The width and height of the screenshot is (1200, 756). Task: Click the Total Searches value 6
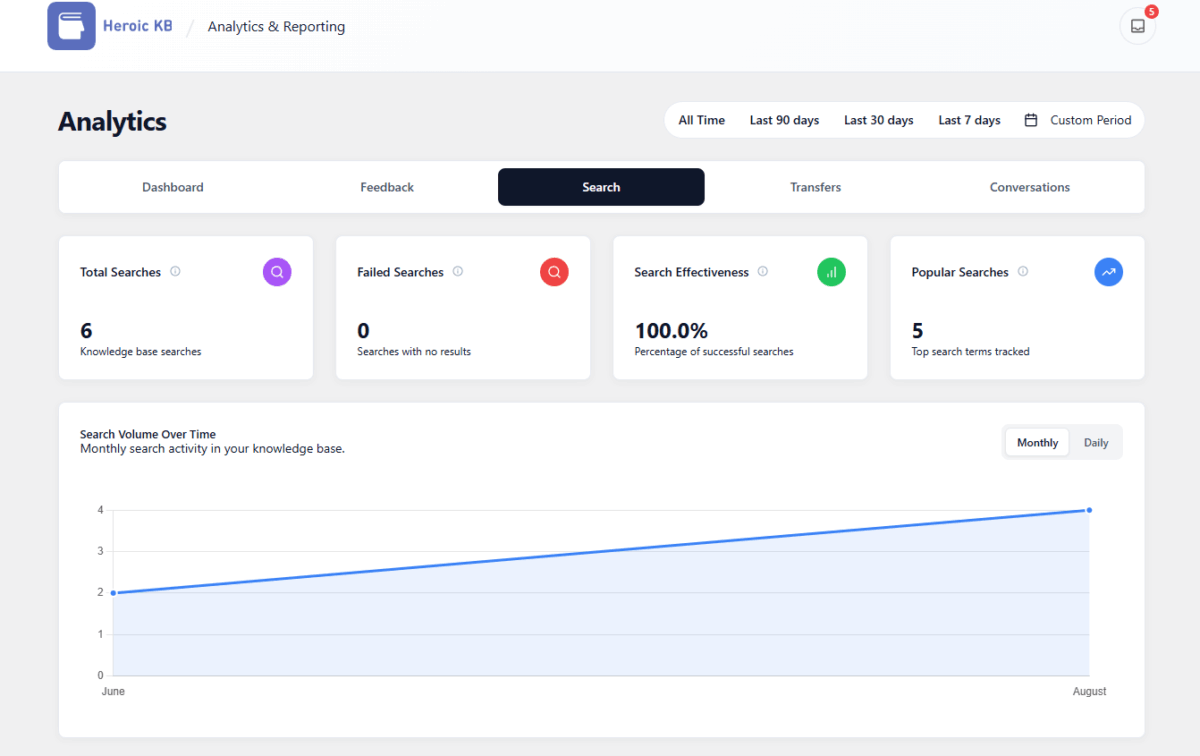(86, 331)
